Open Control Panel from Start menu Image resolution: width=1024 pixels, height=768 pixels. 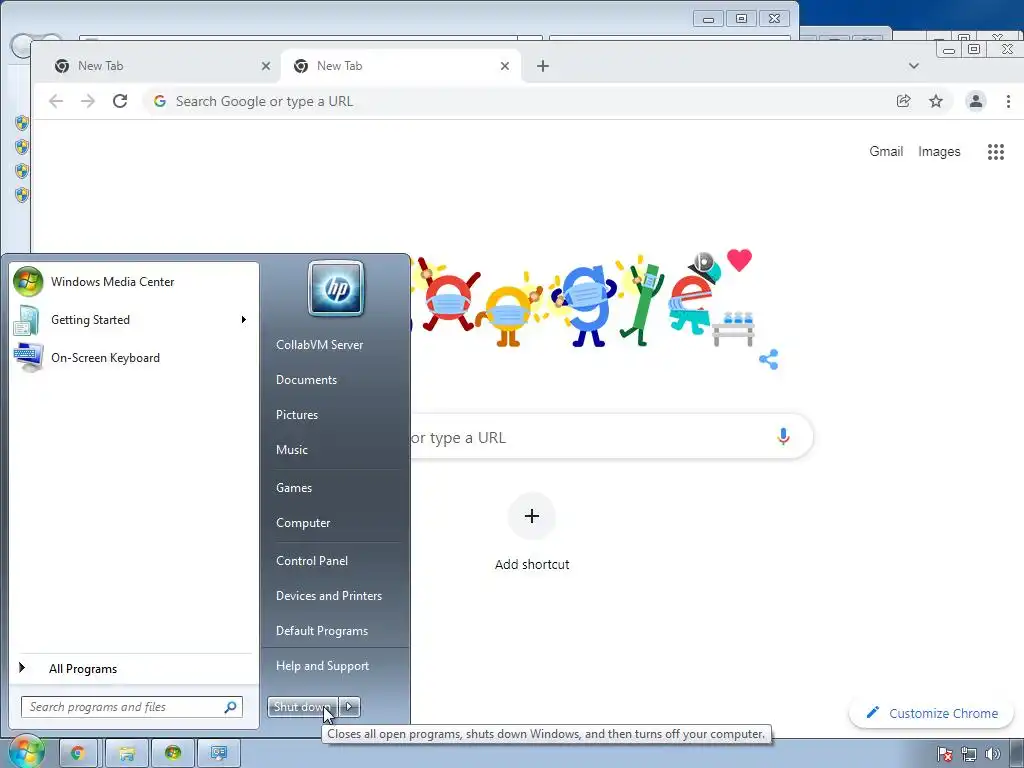click(x=312, y=561)
